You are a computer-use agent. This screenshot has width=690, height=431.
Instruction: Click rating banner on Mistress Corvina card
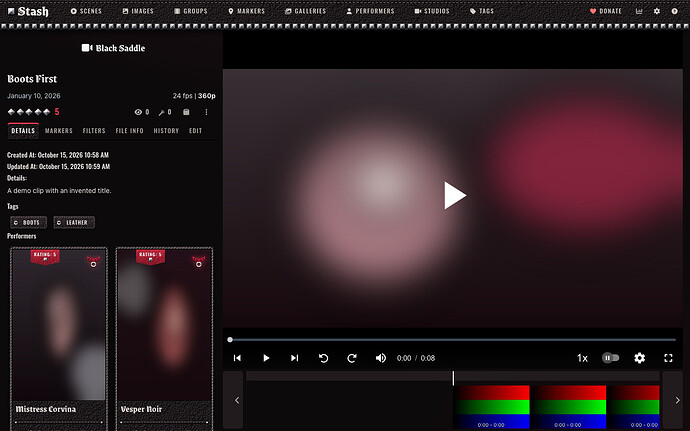tap(45, 257)
